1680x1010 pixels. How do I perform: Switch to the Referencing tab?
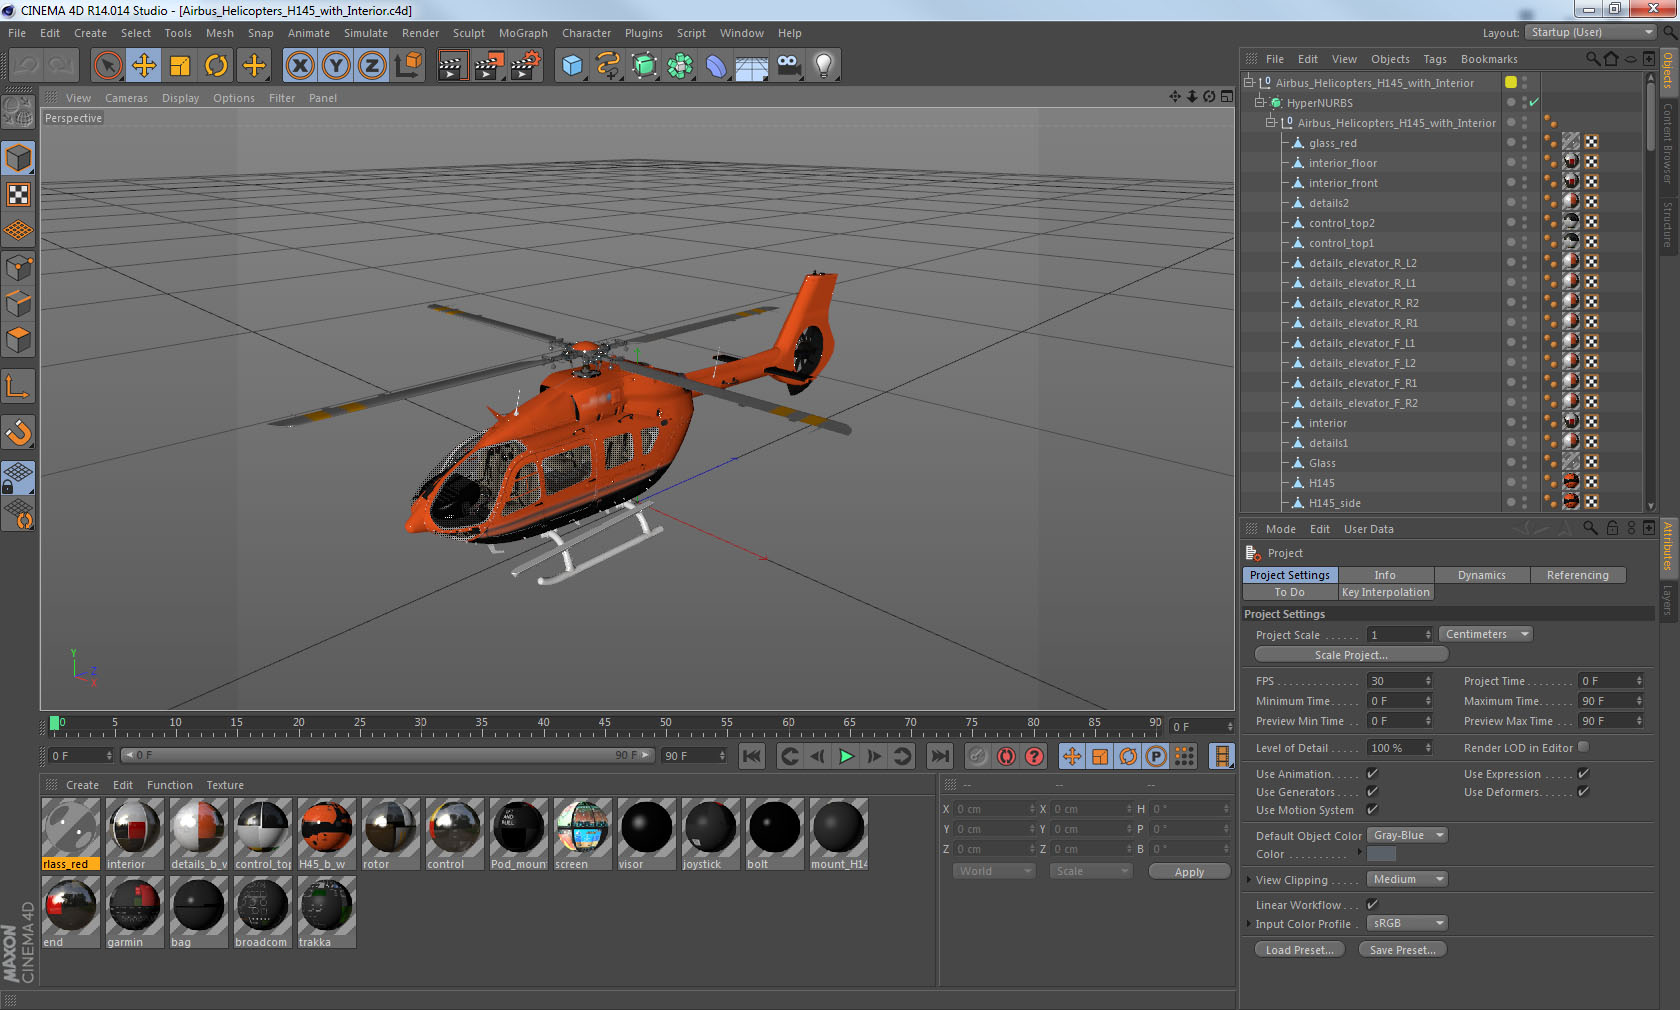click(1578, 575)
